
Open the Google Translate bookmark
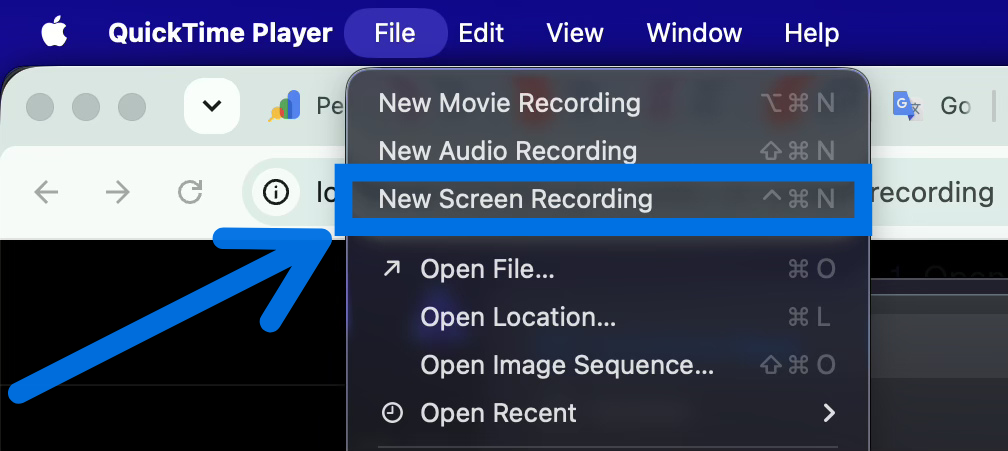coord(931,106)
